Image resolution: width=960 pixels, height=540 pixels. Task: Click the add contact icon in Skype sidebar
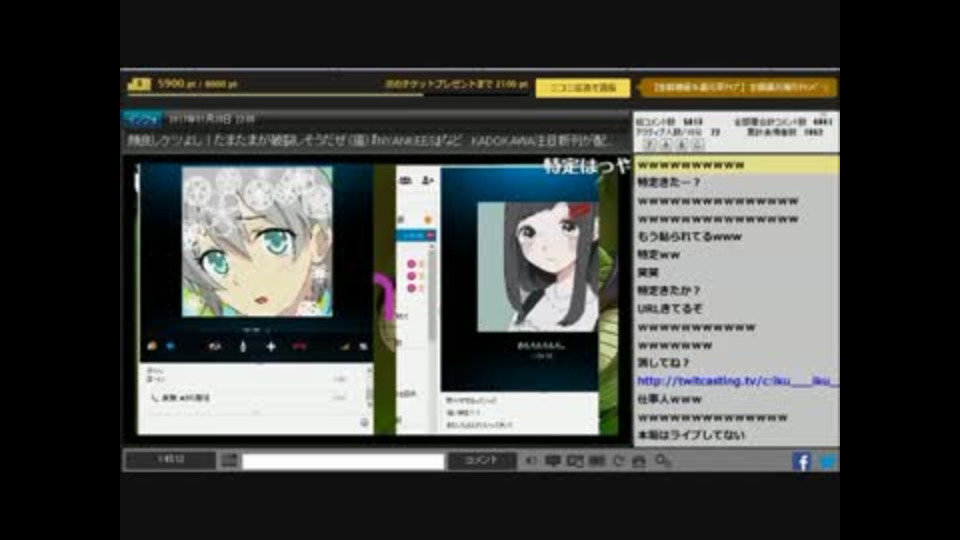427,180
